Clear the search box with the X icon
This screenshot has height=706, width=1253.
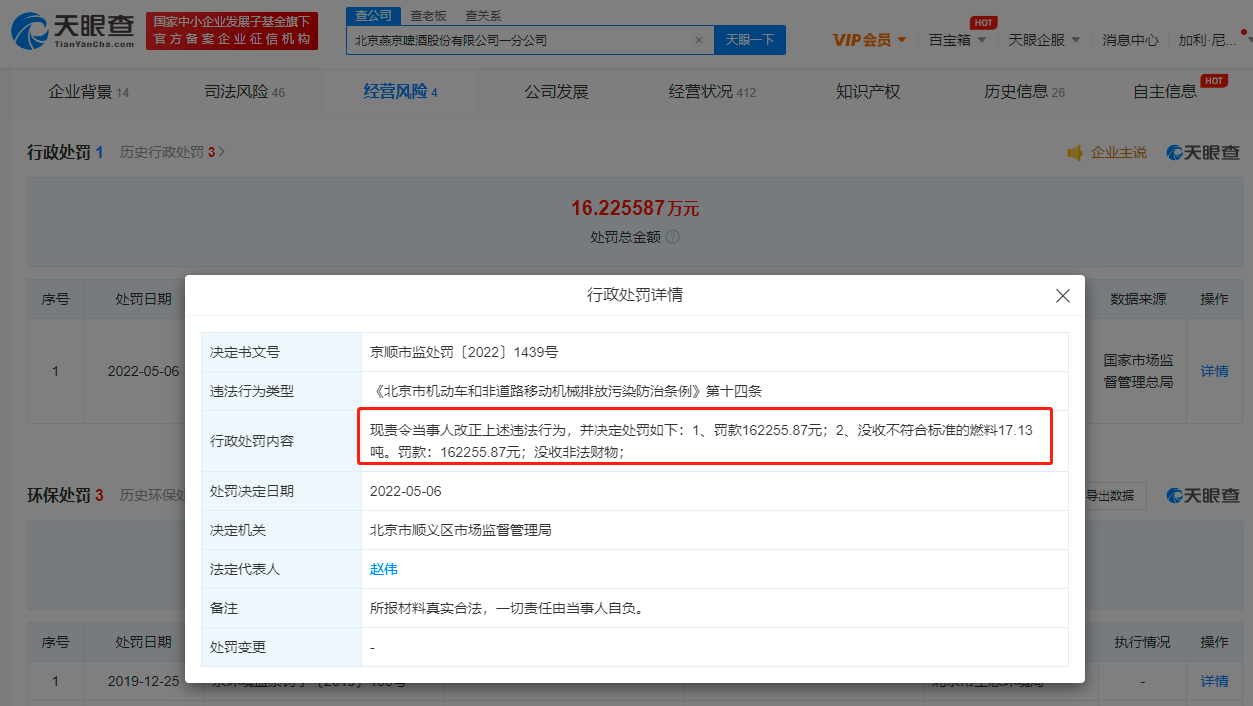699,40
